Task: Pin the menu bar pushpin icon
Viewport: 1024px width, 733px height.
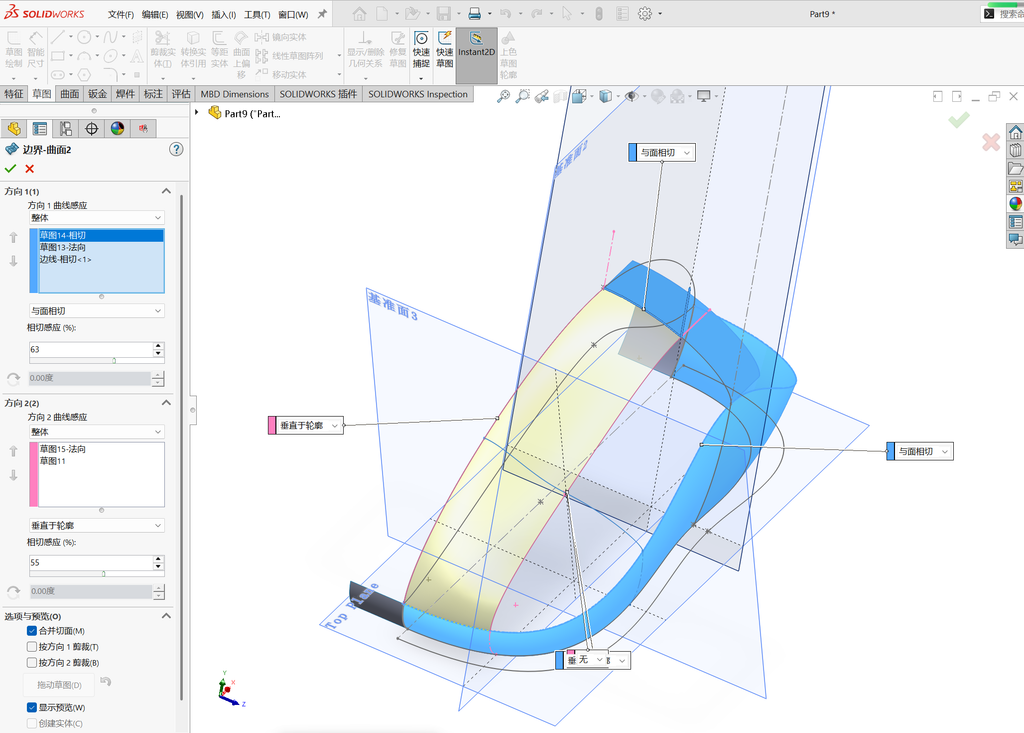Action: tap(322, 14)
